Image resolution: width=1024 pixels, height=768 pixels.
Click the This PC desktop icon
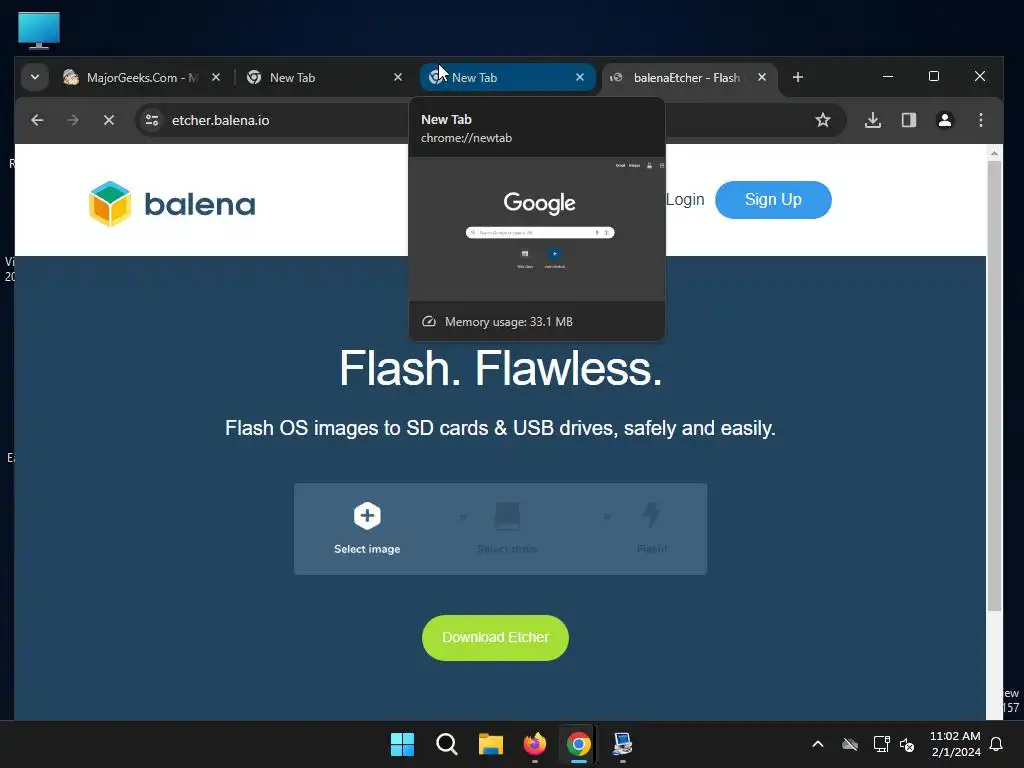[x=39, y=30]
